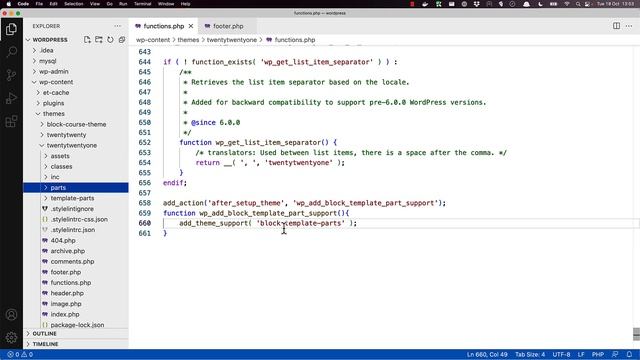Open the Search view in activity bar
Viewport: 640px width, 360px height.
point(11,52)
